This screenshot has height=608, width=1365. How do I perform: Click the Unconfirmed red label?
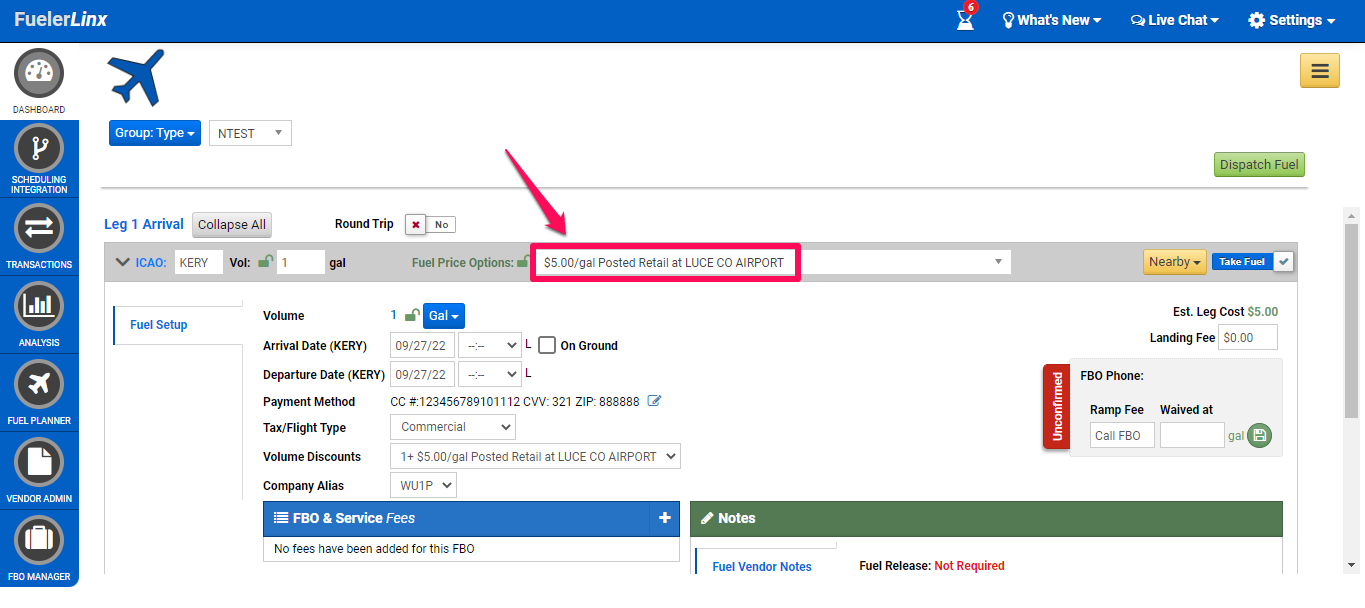[1056, 407]
